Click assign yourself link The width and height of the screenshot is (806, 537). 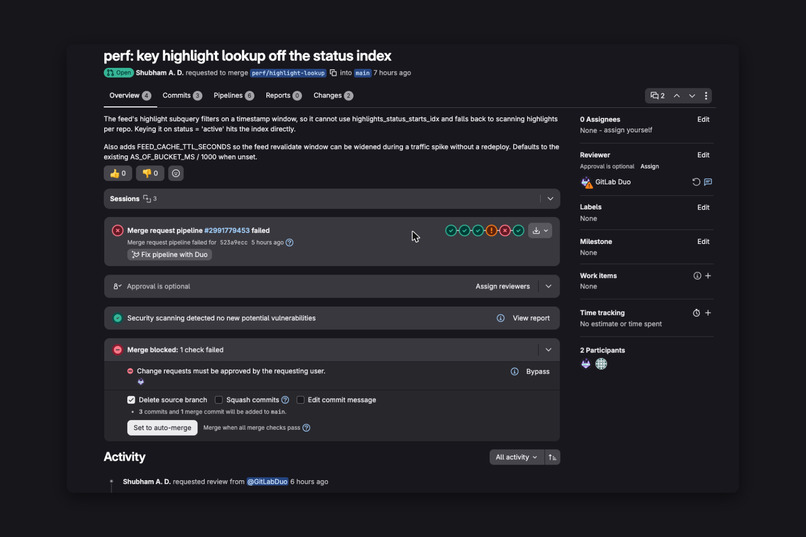pyautogui.click(x=628, y=130)
